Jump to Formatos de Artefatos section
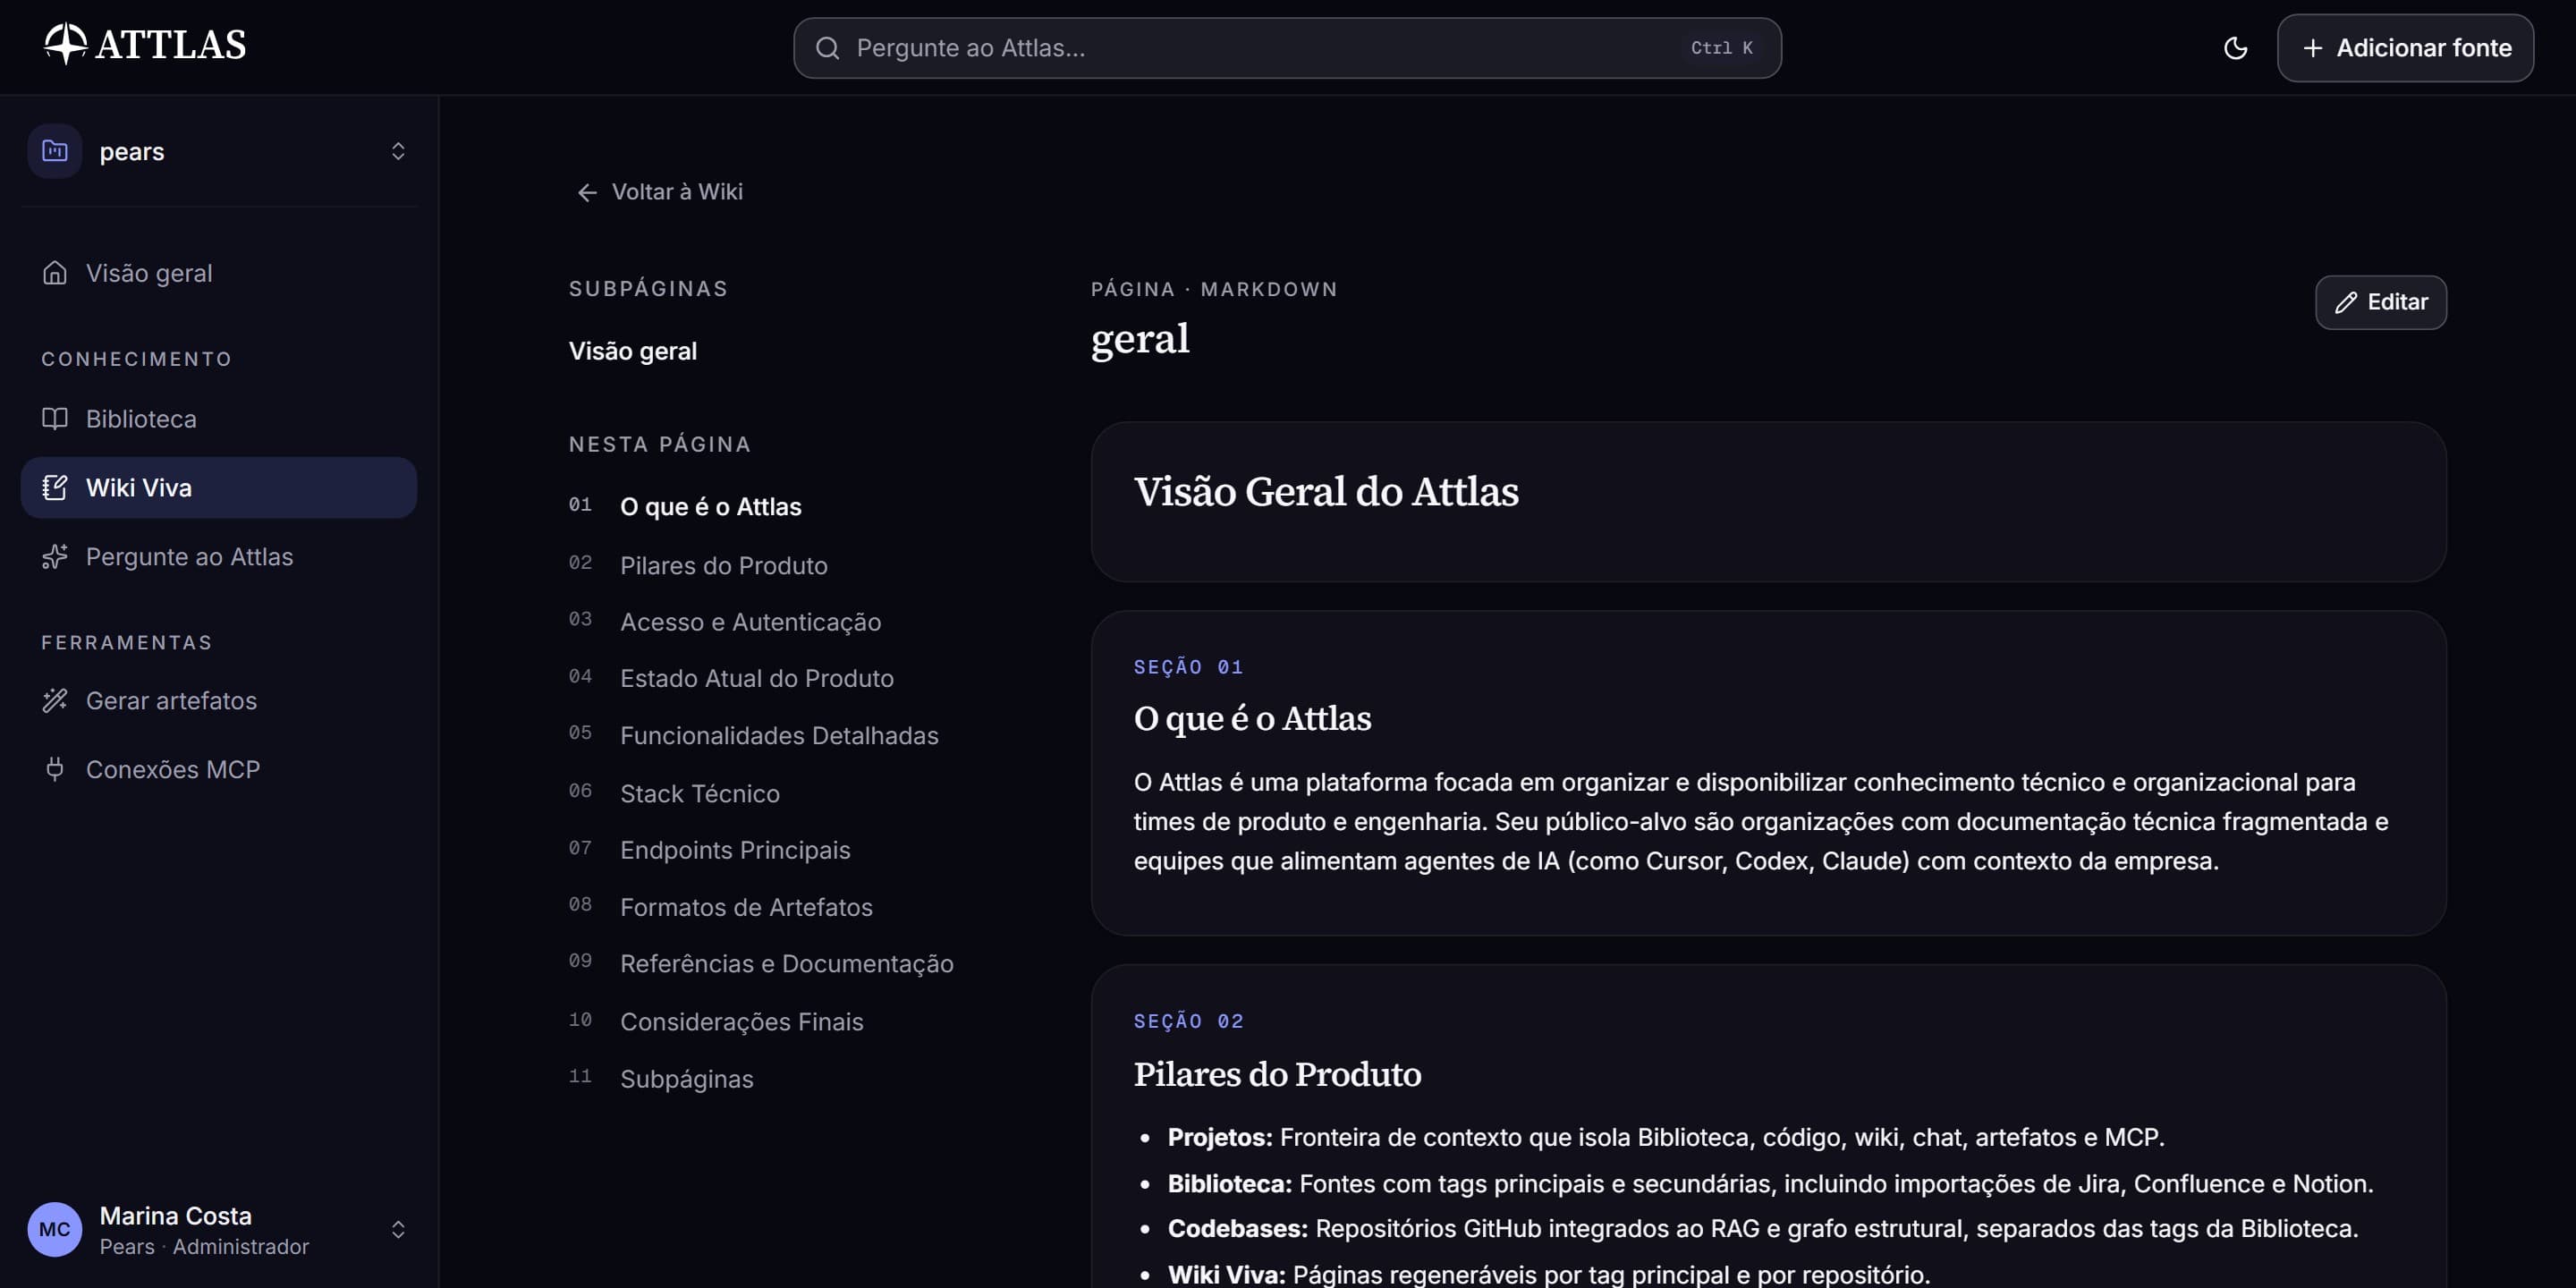2576x1288 pixels. click(746, 907)
